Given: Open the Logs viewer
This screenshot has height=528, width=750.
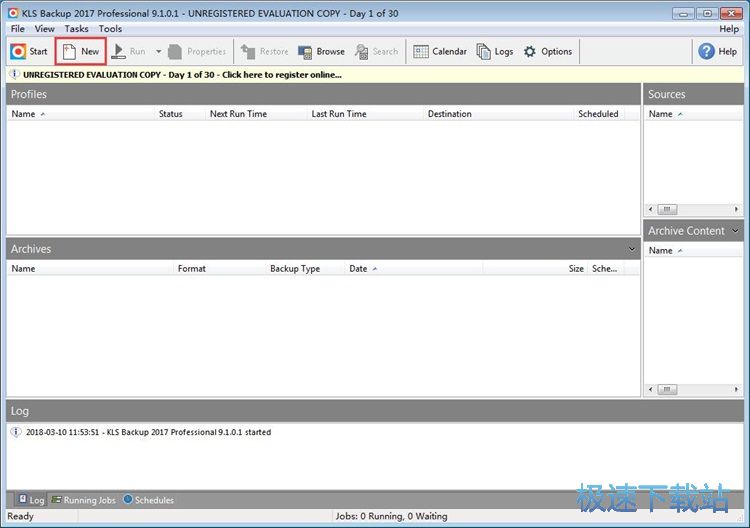Looking at the screenshot, I should [x=495, y=52].
